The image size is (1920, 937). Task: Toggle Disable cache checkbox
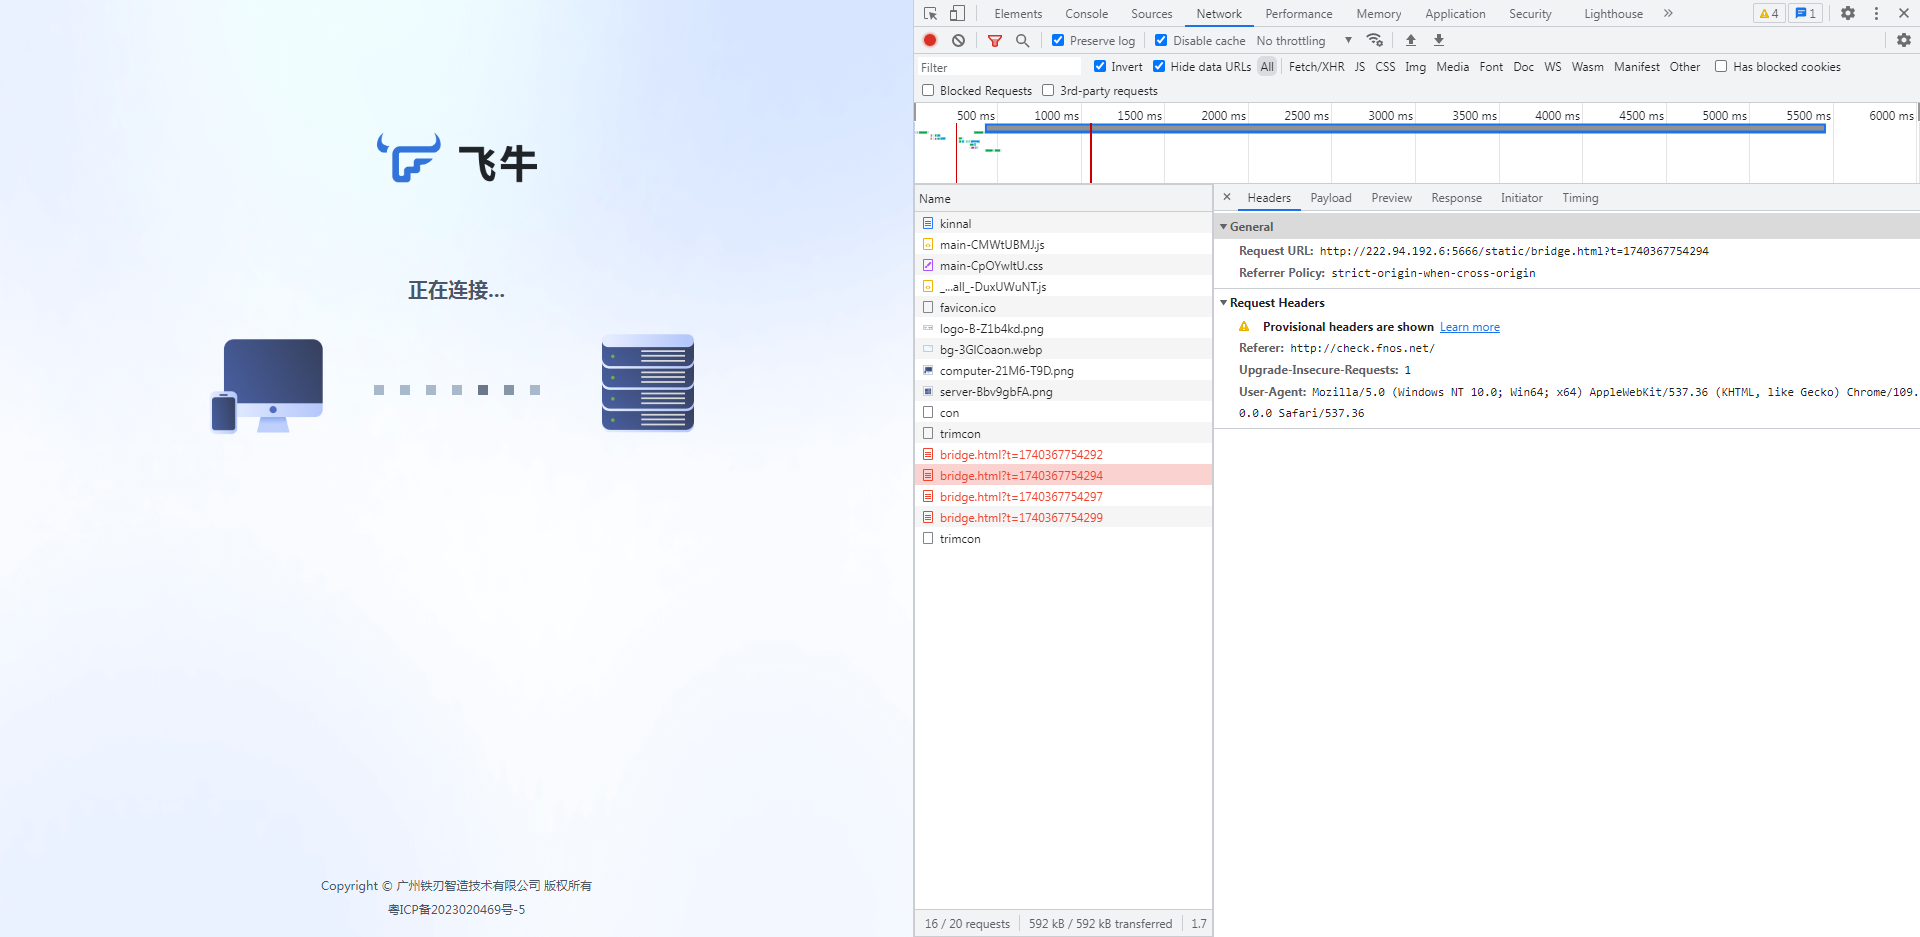[1161, 40]
